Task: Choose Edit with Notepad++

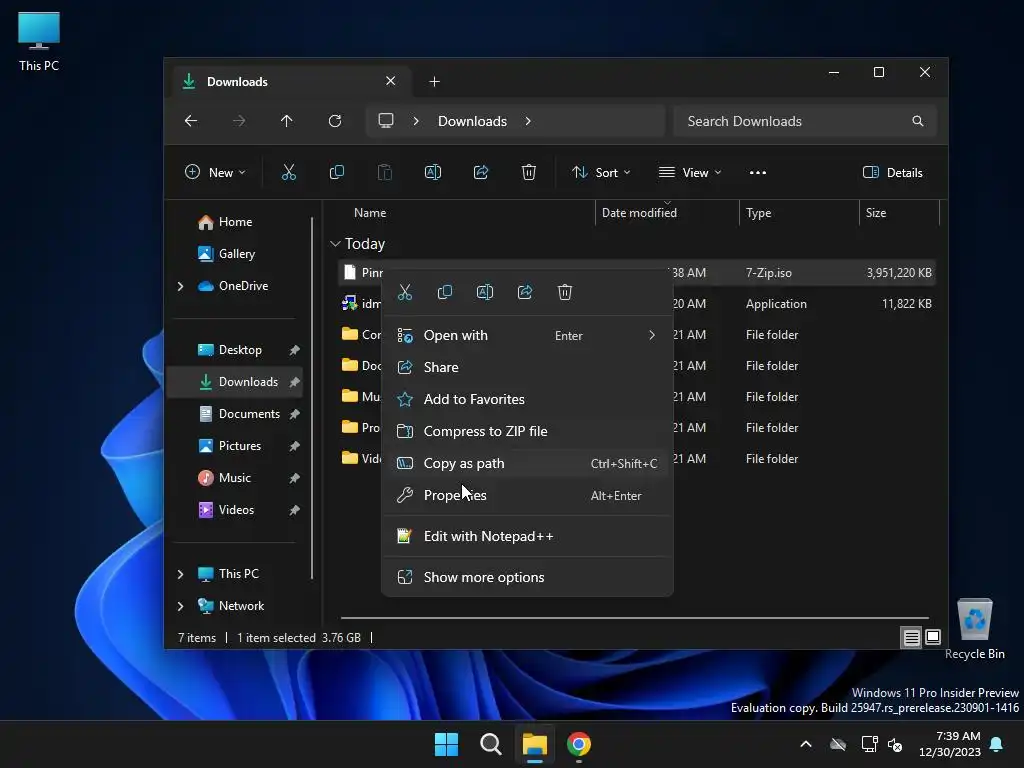Action: click(527, 536)
